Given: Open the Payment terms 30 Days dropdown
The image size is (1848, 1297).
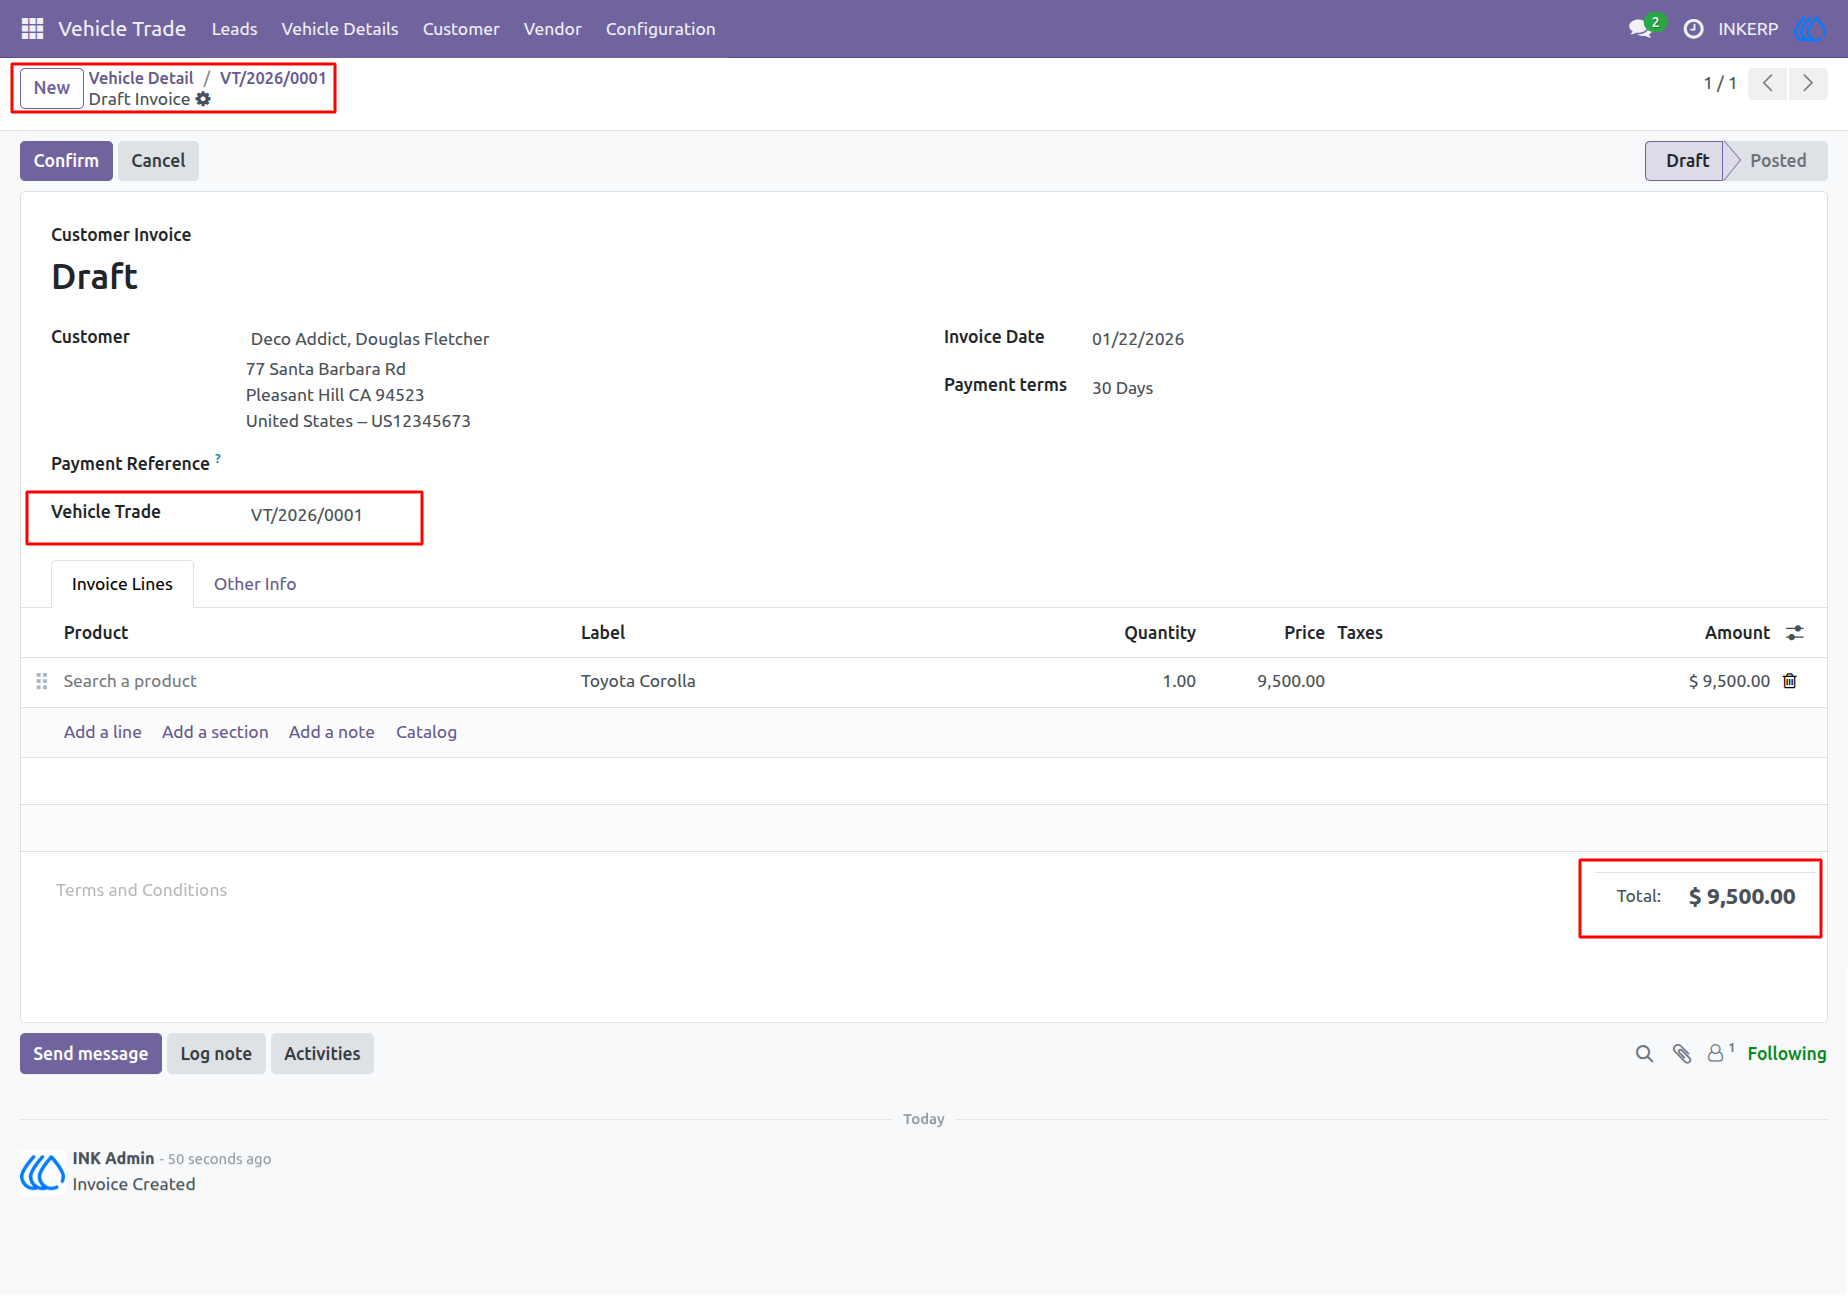Looking at the screenshot, I should pyautogui.click(x=1122, y=388).
